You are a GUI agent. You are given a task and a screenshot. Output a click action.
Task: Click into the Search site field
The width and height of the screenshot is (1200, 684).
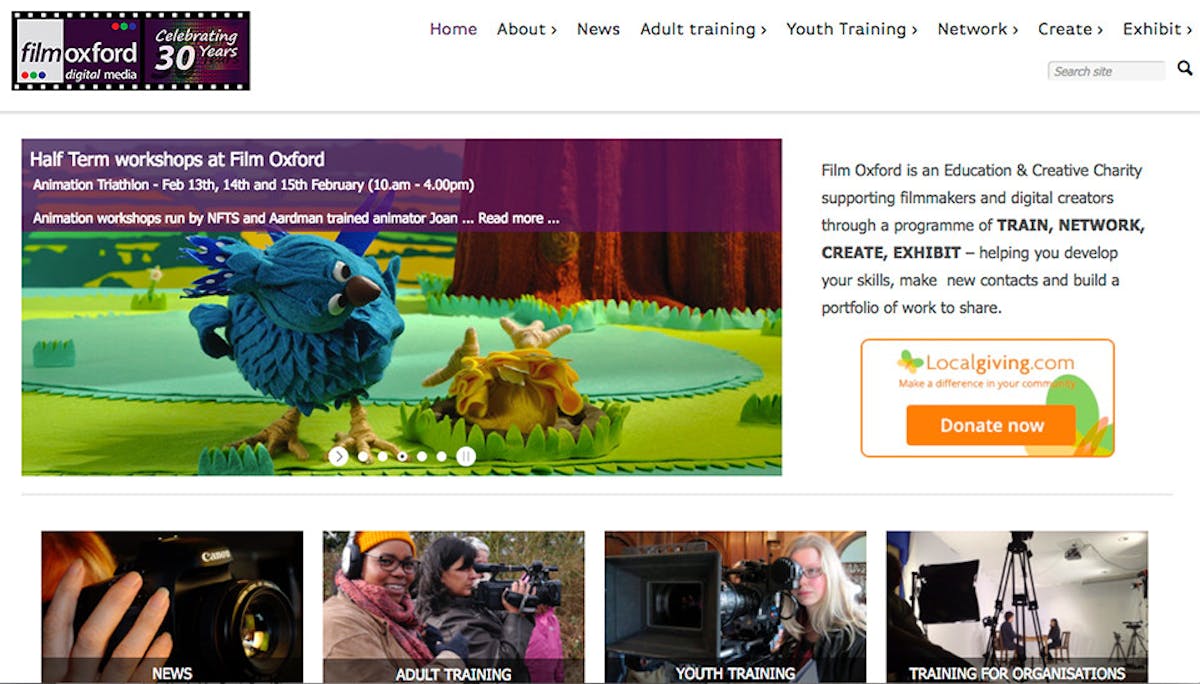click(x=1107, y=71)
